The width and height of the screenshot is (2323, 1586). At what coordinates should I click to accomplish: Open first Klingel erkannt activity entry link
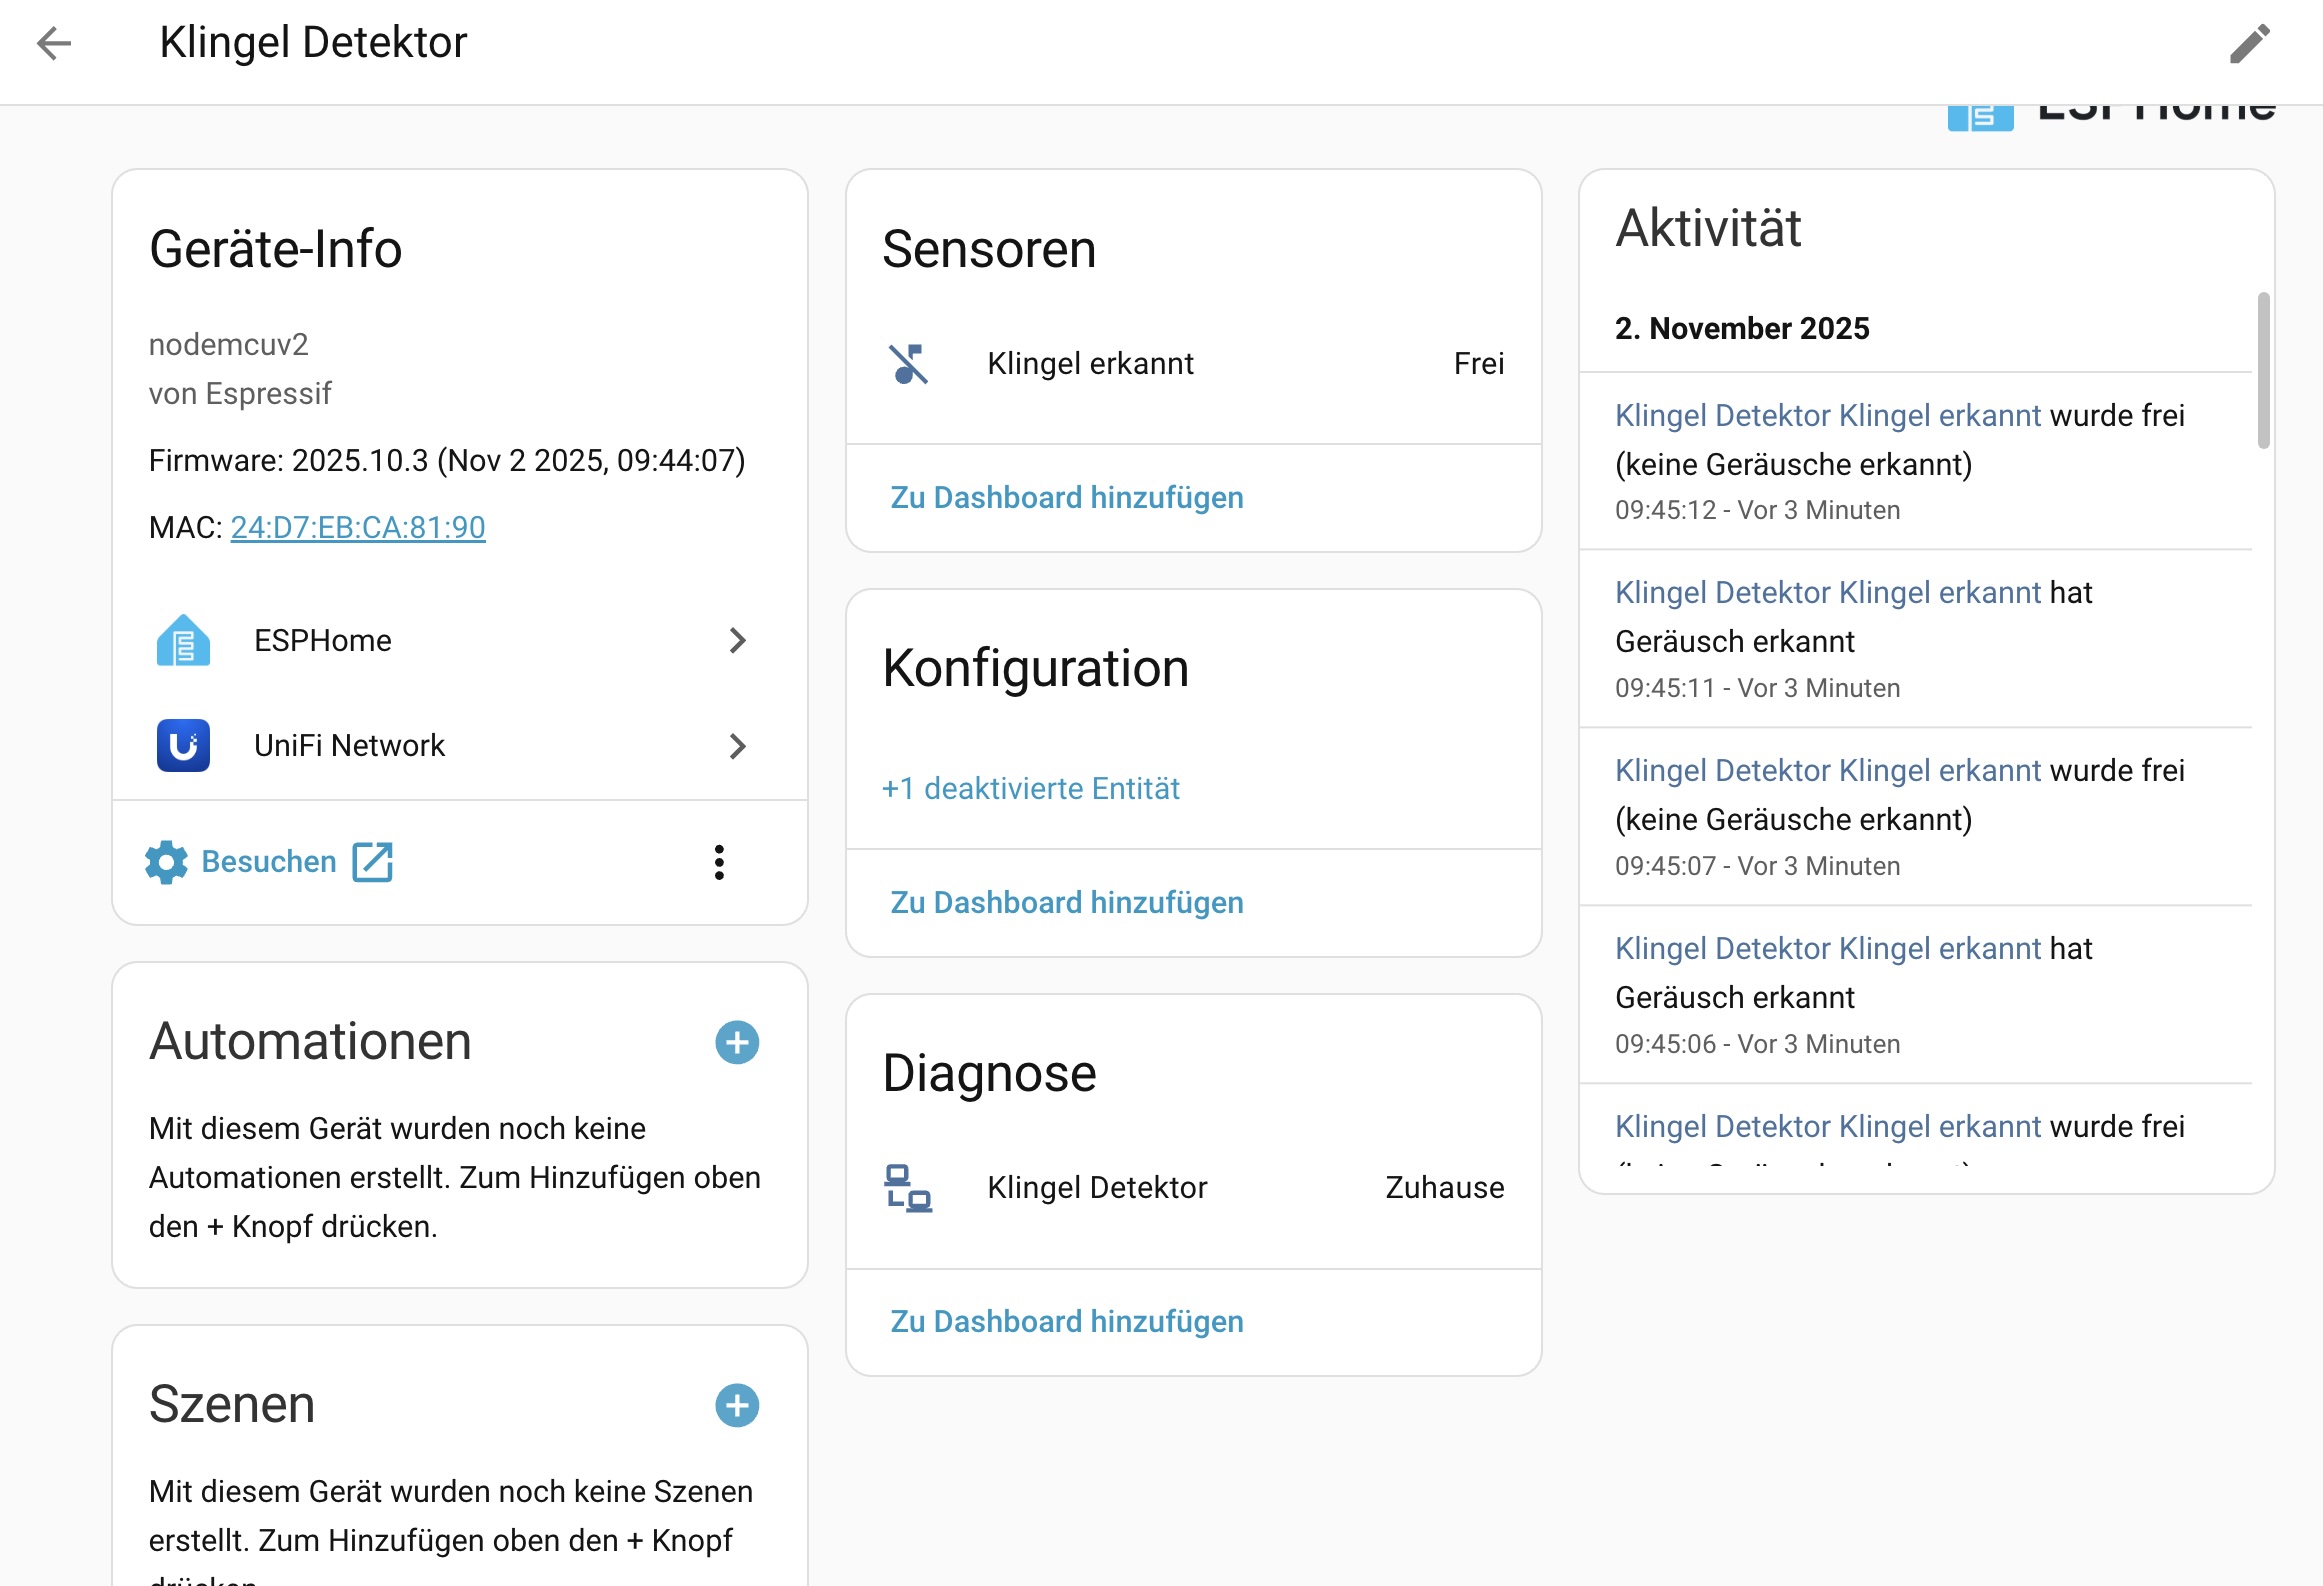[1827, 416]
